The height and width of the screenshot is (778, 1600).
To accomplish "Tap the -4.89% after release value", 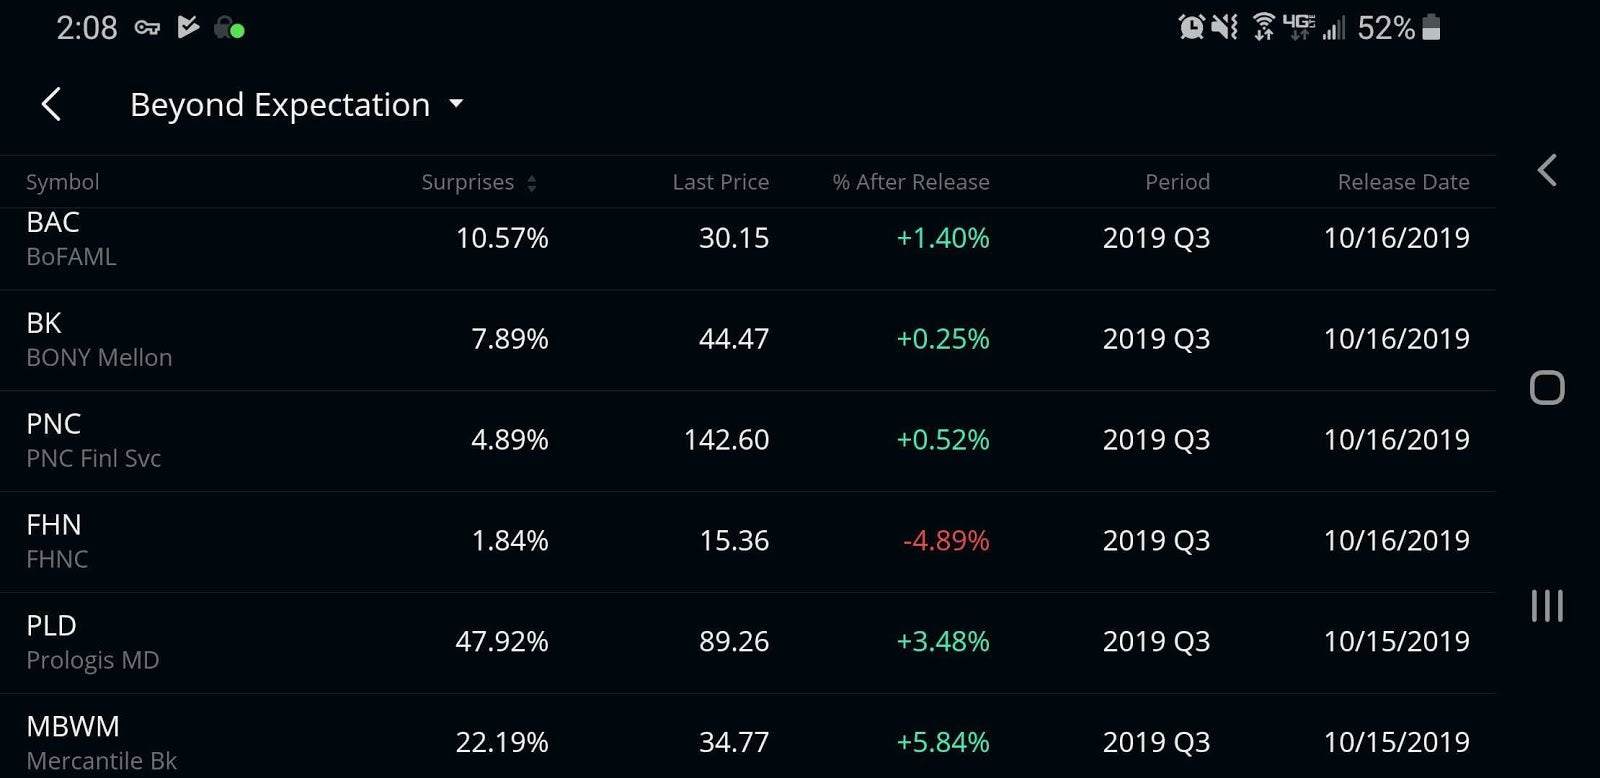I will click(946, 541).
